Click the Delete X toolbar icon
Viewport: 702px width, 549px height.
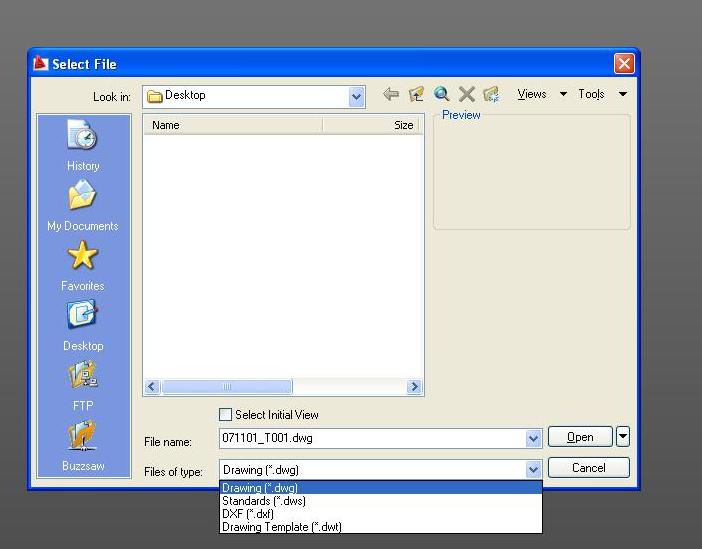[467, 94]
